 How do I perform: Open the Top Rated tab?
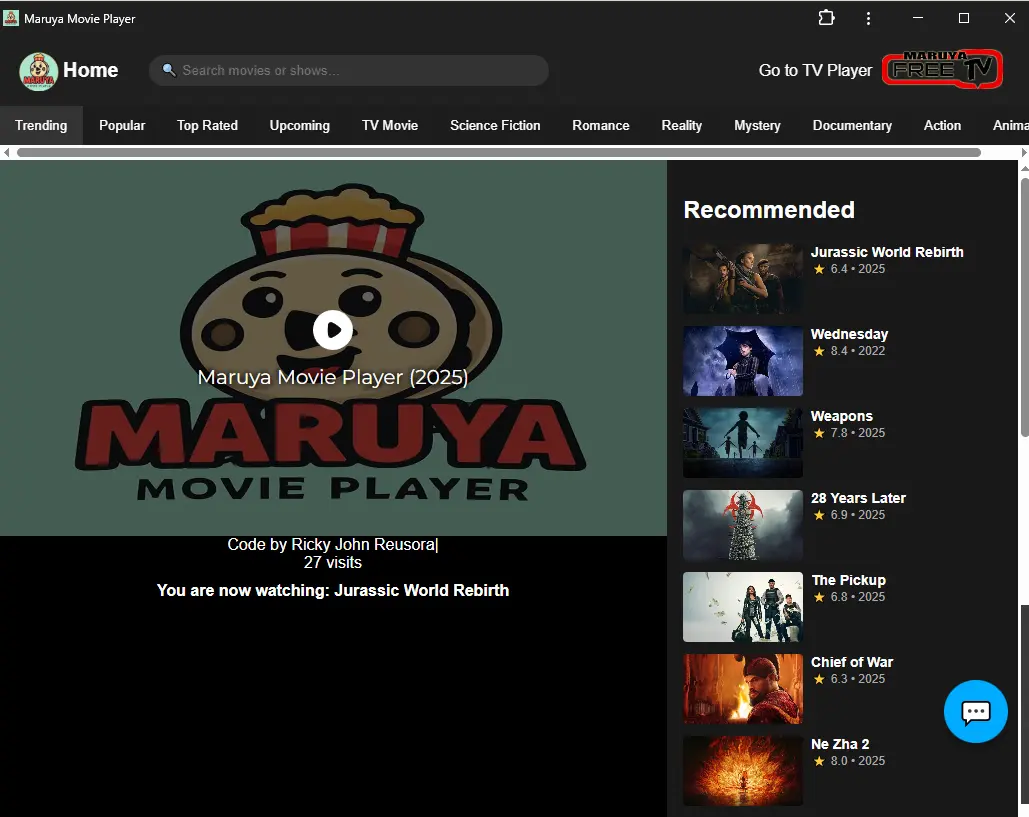point(207,125)
